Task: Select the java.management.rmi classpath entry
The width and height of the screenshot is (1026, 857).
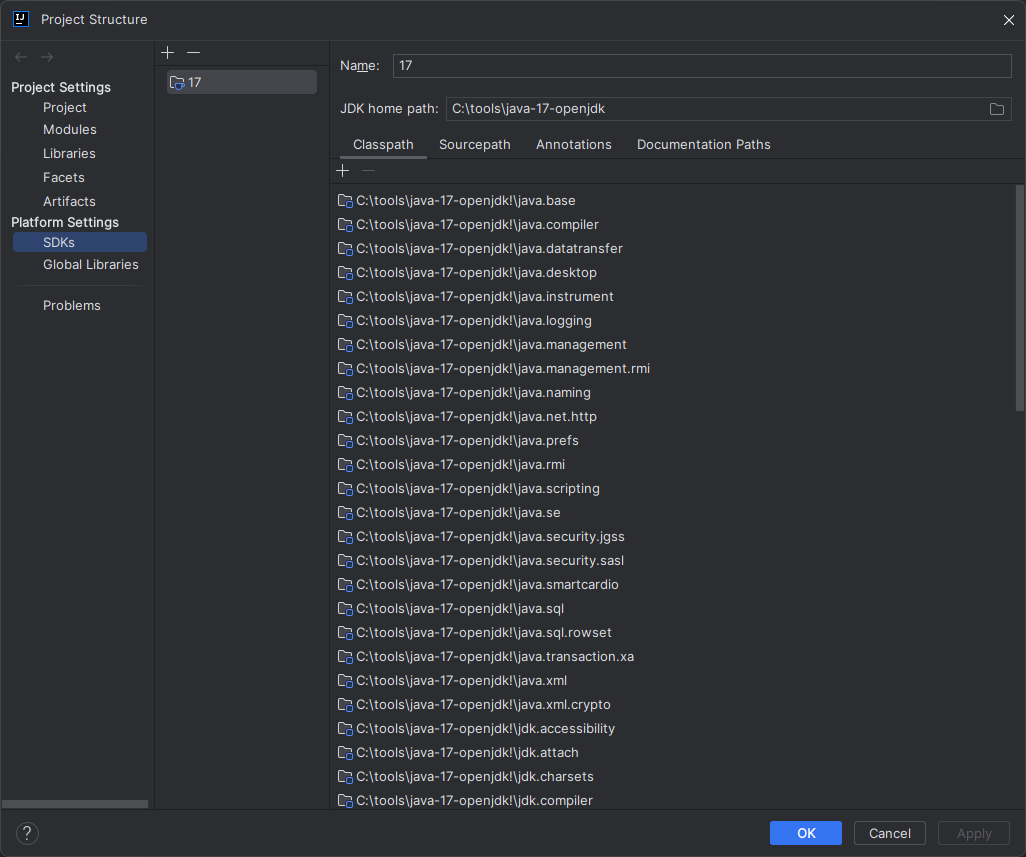Action: click(494, 369)
